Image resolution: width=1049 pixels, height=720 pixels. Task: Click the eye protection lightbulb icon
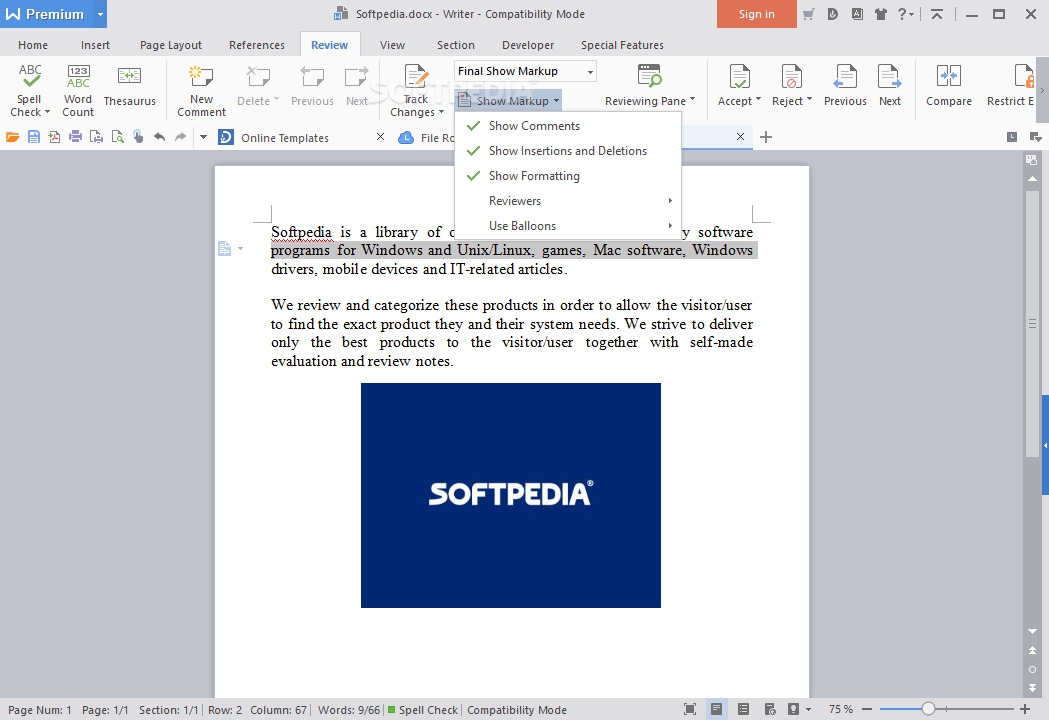point(793,709)
